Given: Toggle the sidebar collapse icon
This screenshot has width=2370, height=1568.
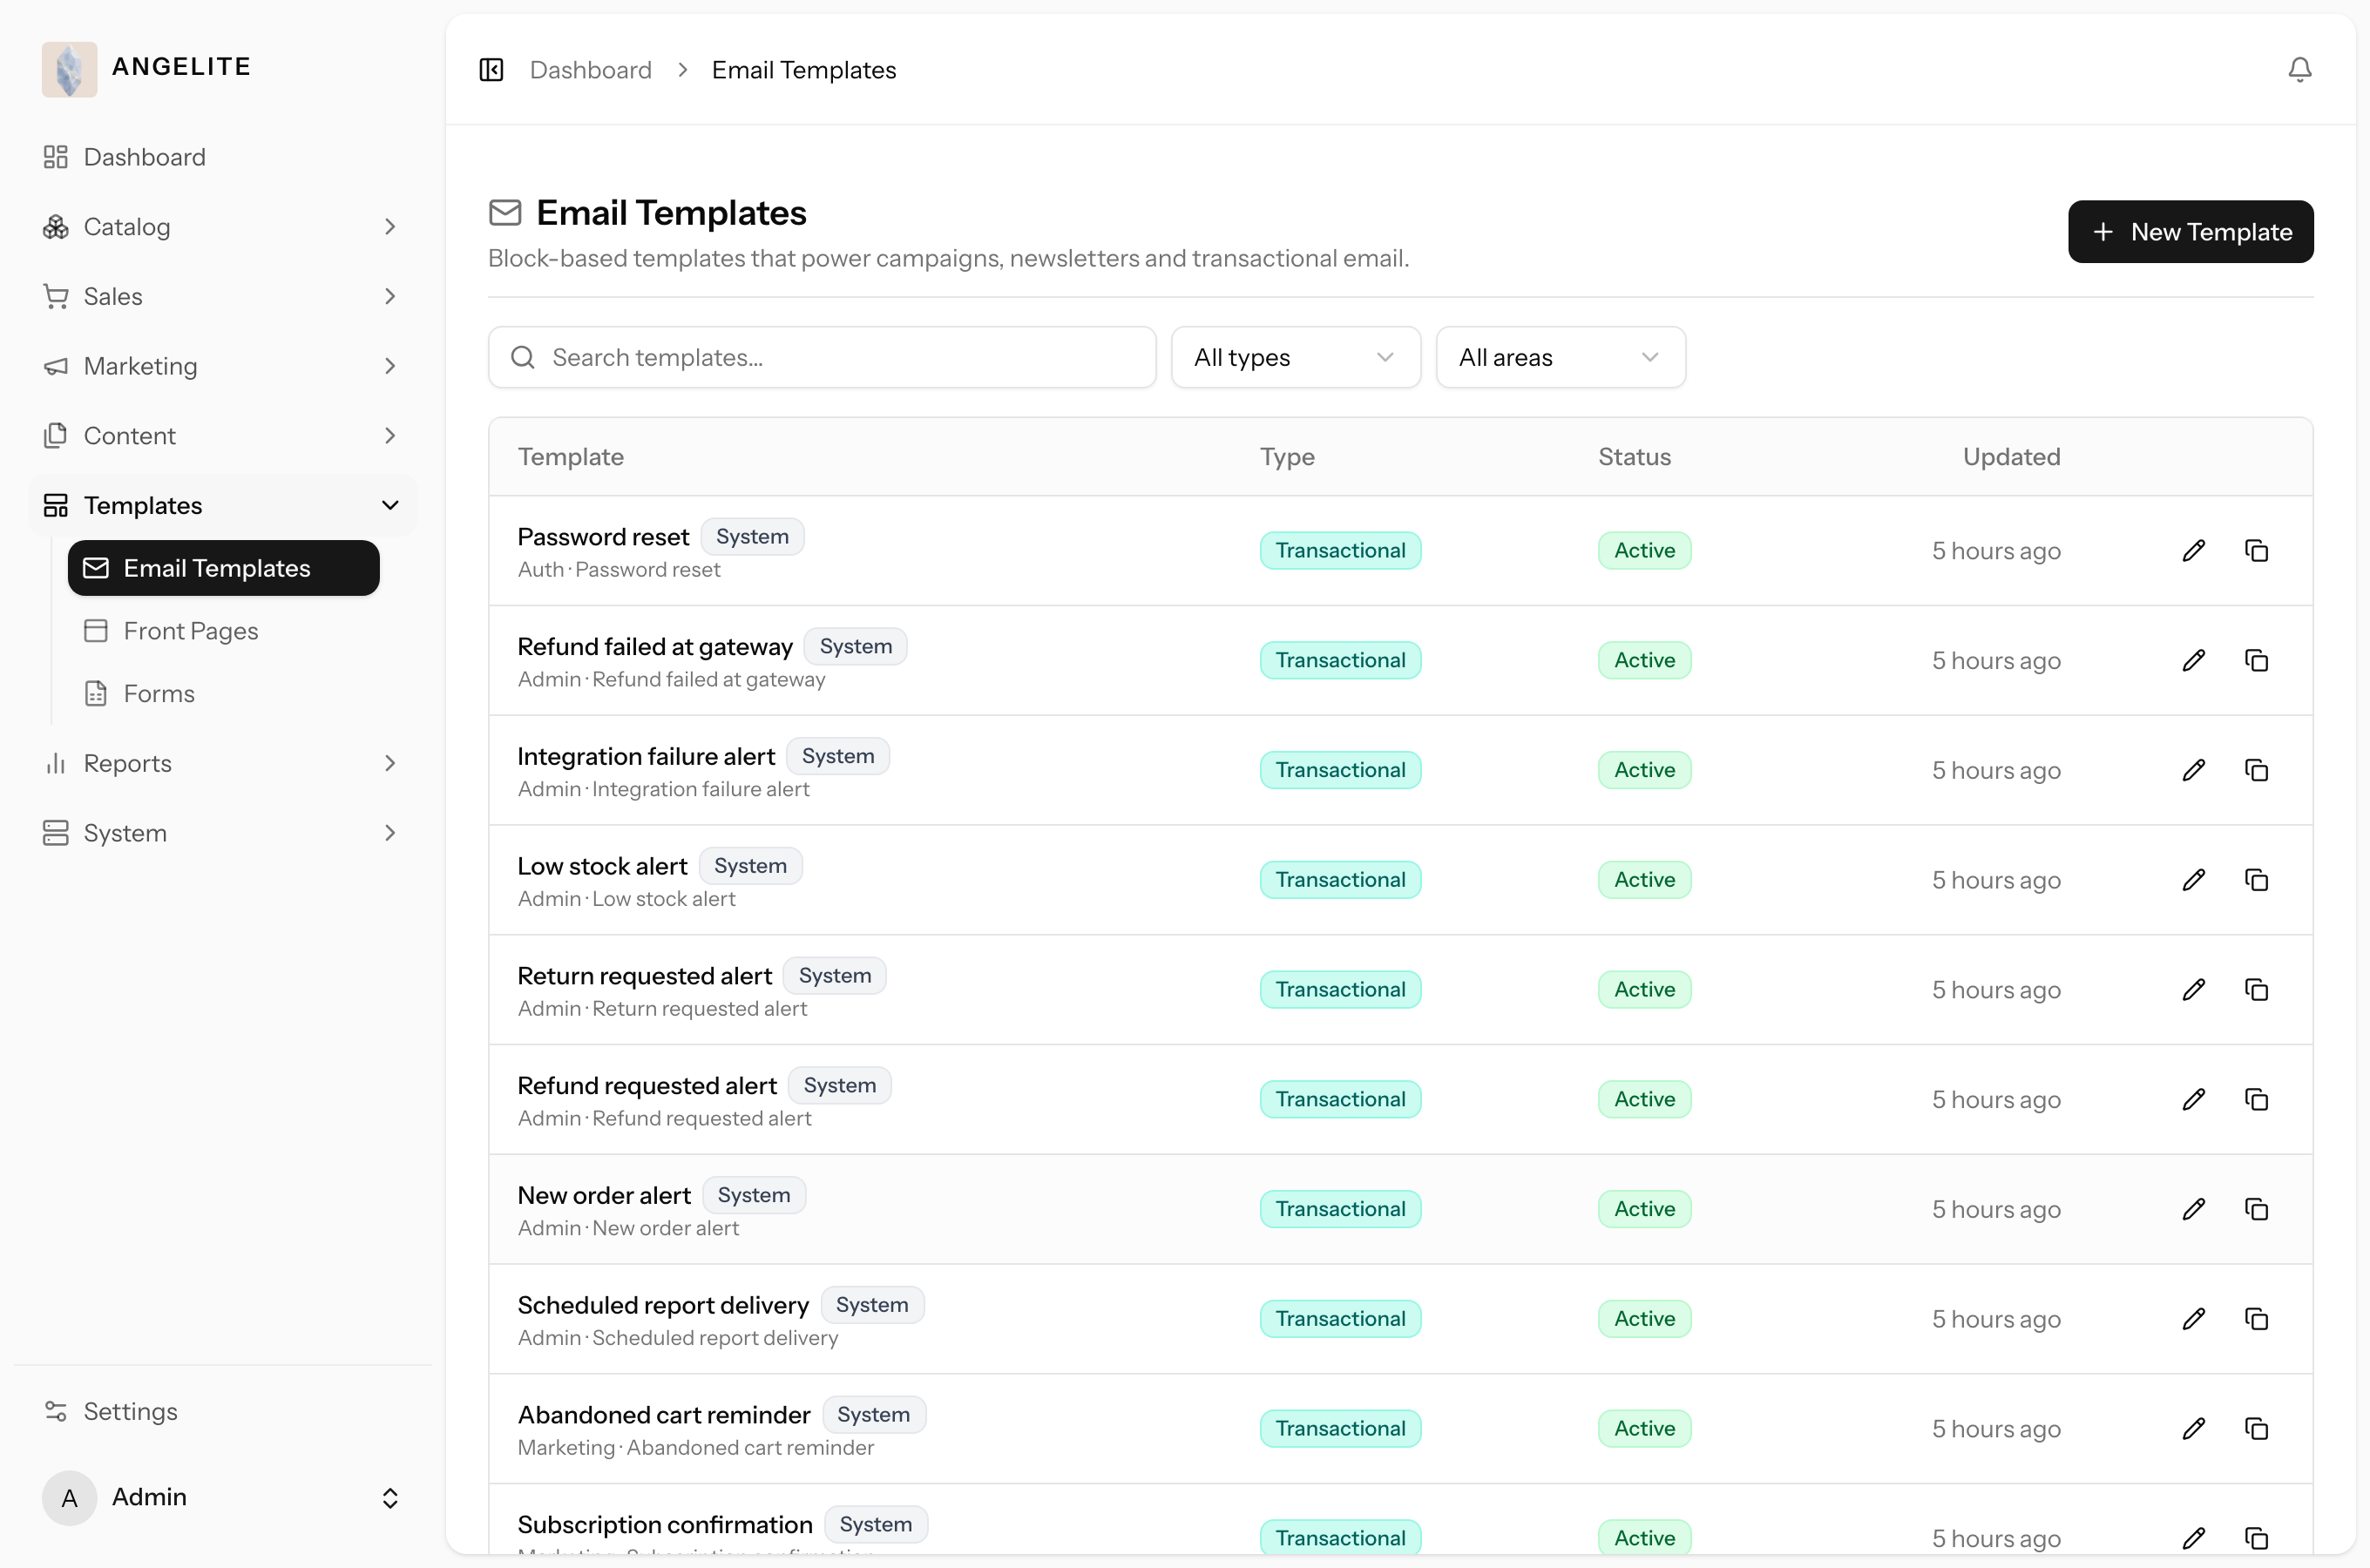Looking at the screenshot, I should click(491, 70).
